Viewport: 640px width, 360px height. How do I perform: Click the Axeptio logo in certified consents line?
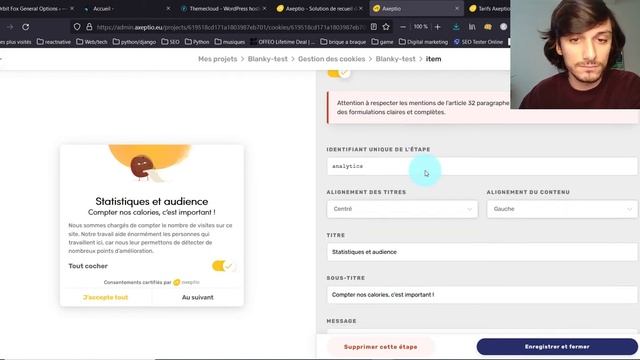[187, 282]
